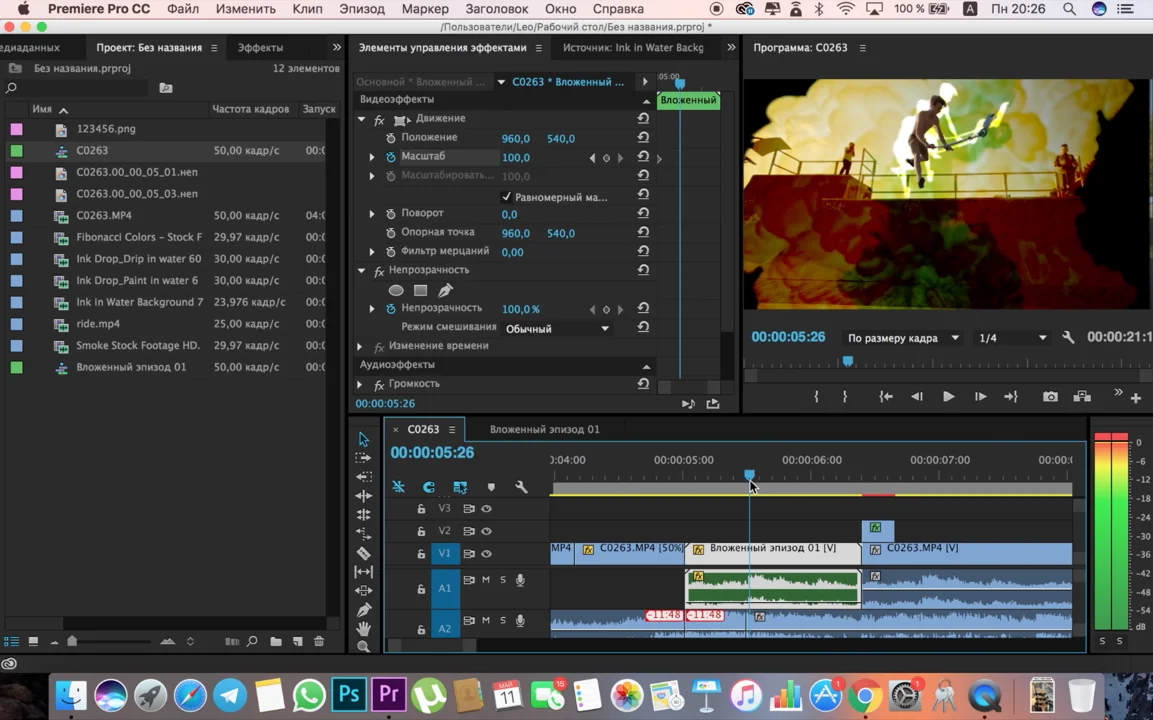
Task: Collapse the Motion effect section
Action: click(x=361, y=118)
